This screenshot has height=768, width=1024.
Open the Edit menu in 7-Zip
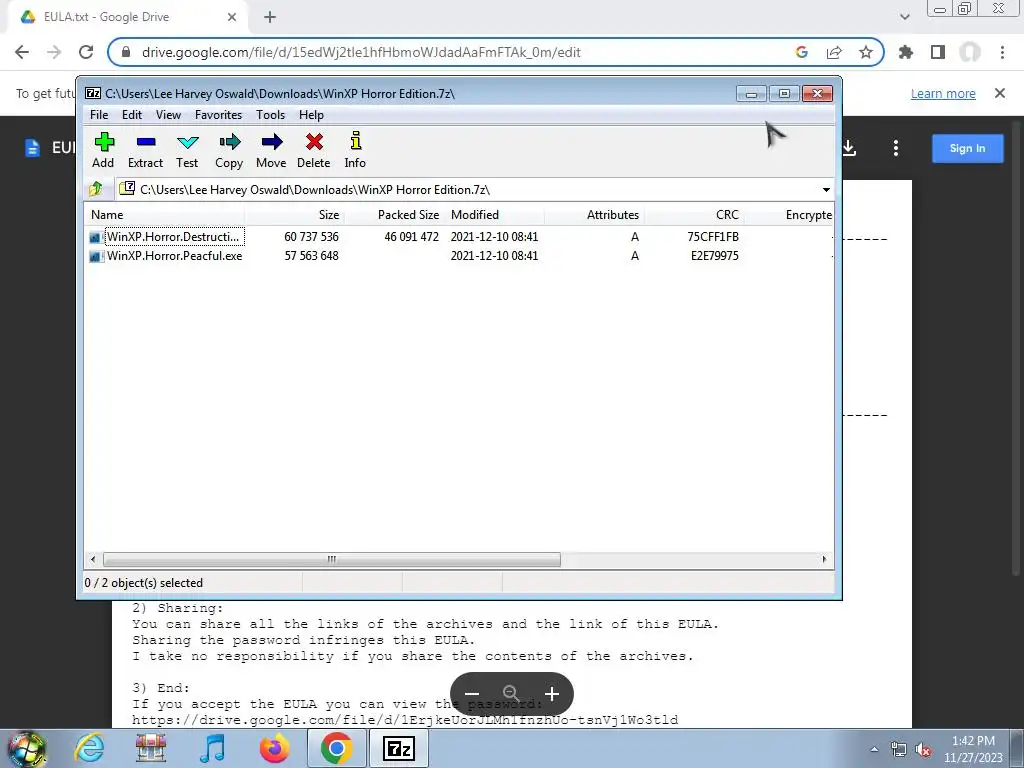tap(132, 115)
